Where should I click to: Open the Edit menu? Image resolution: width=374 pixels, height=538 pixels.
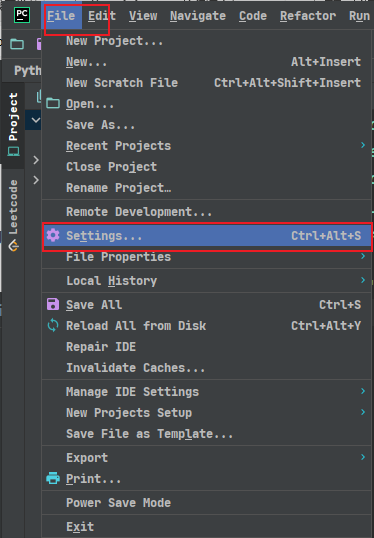(102, 16)
